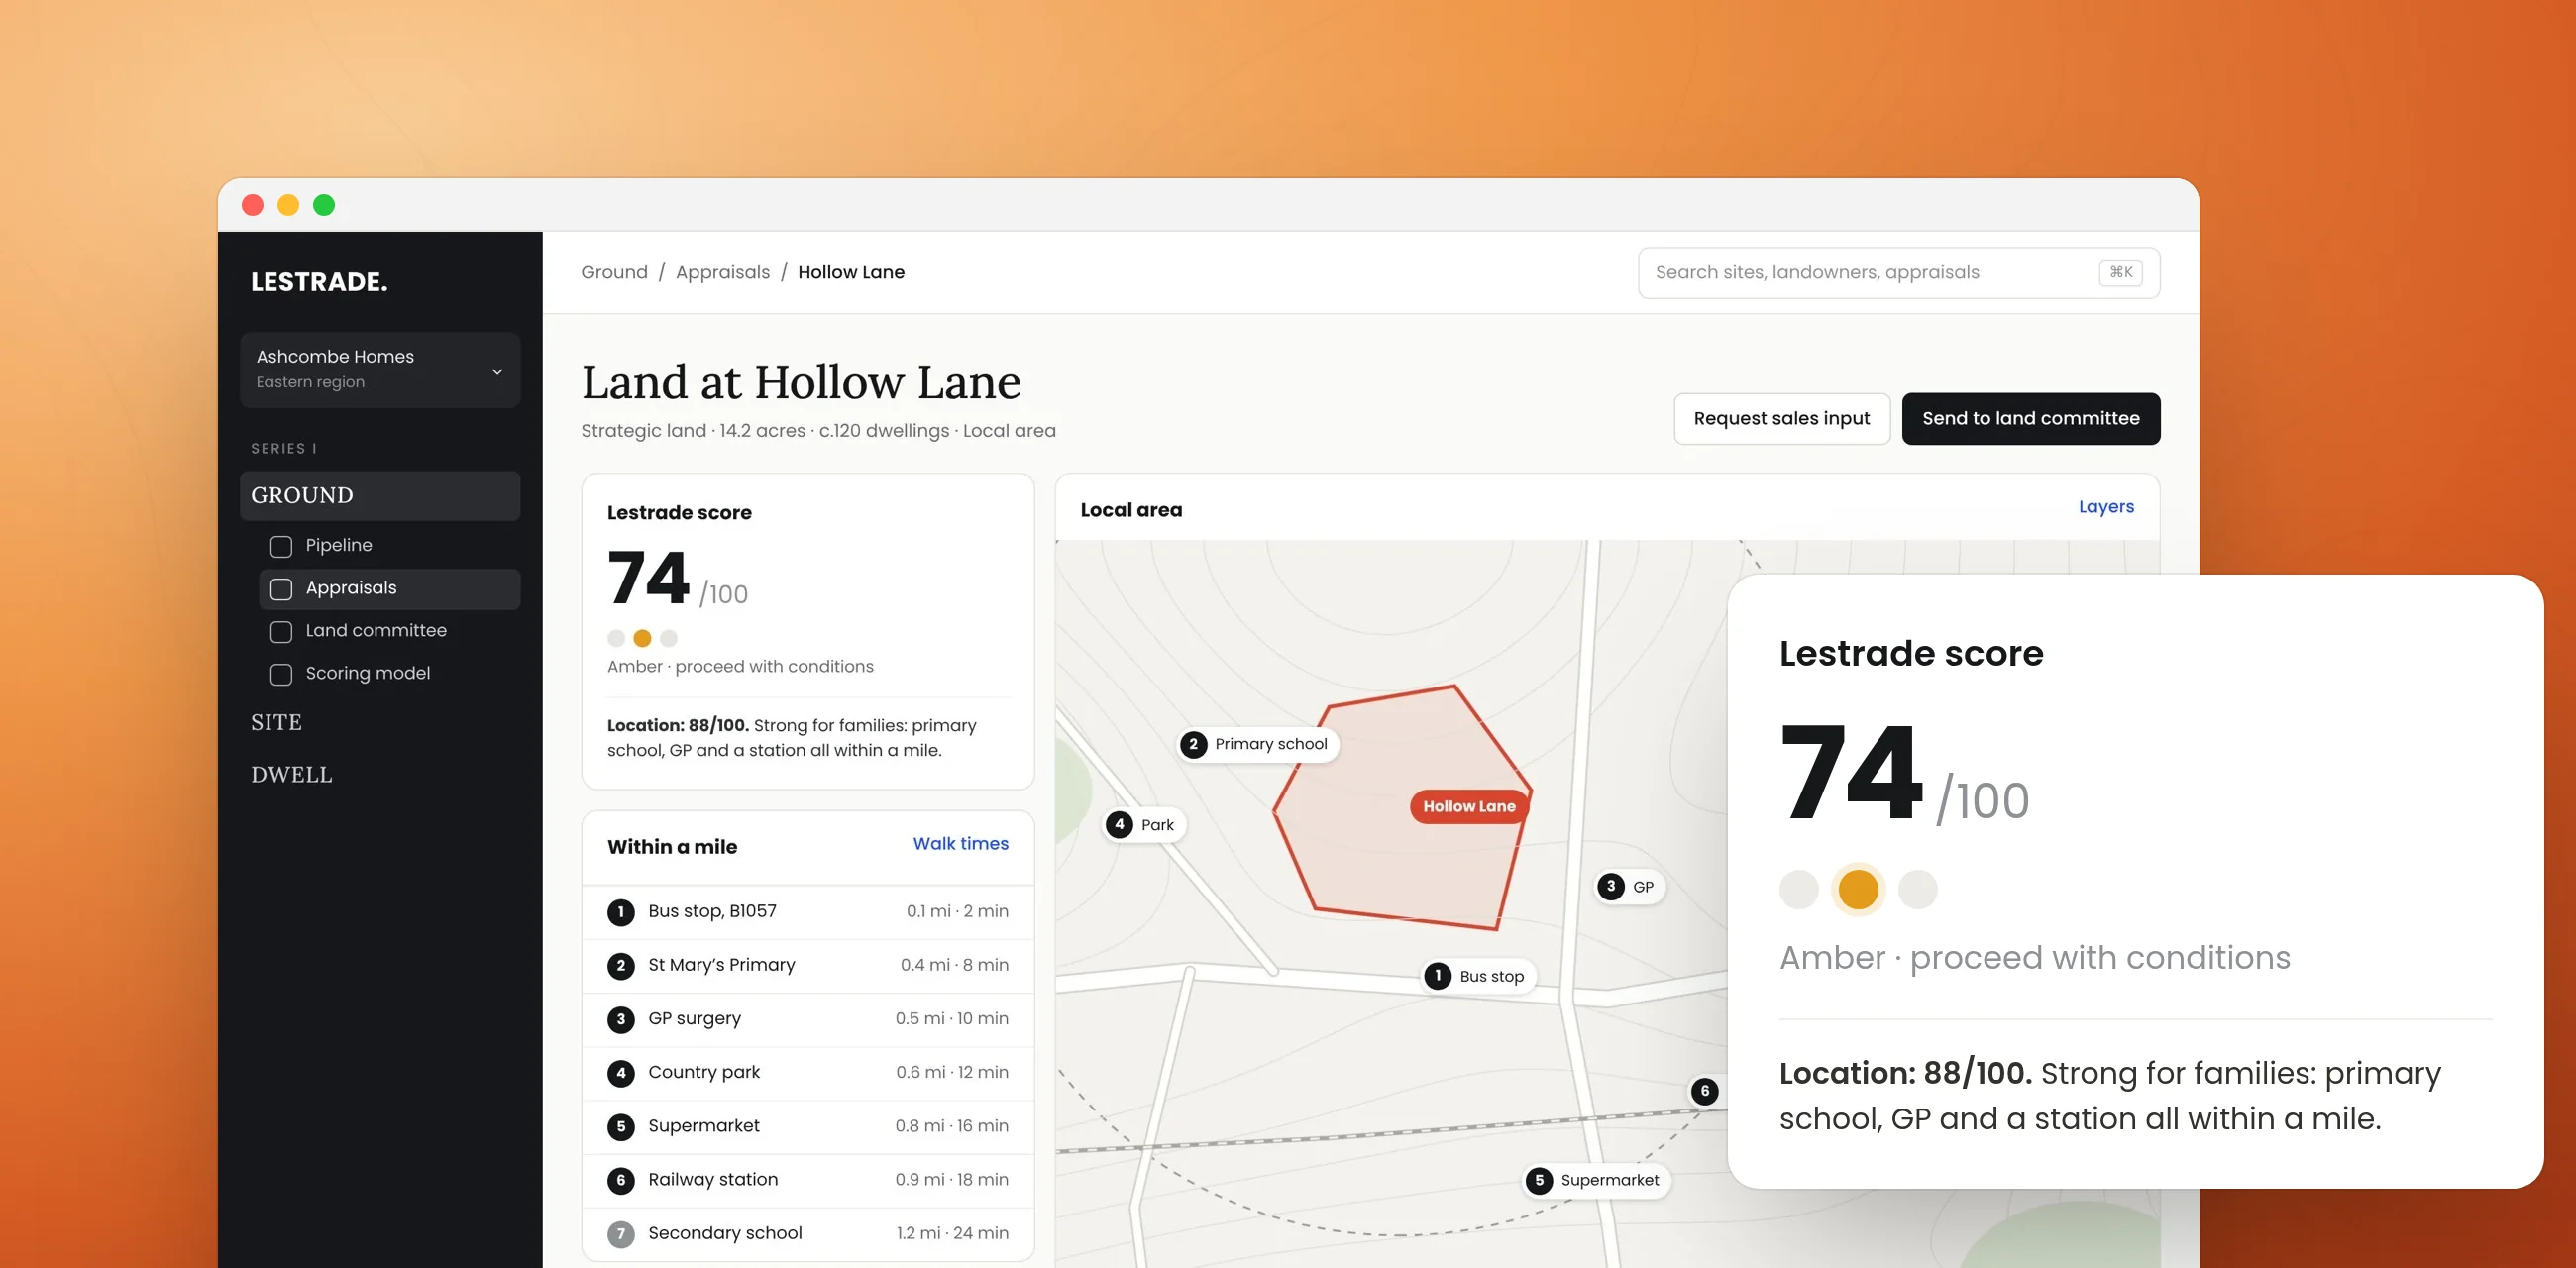Click the amber status dot in the enlarged Lestrade score card
The width and height of the screenshot is (2576, 1268).
pos(1857,890)
